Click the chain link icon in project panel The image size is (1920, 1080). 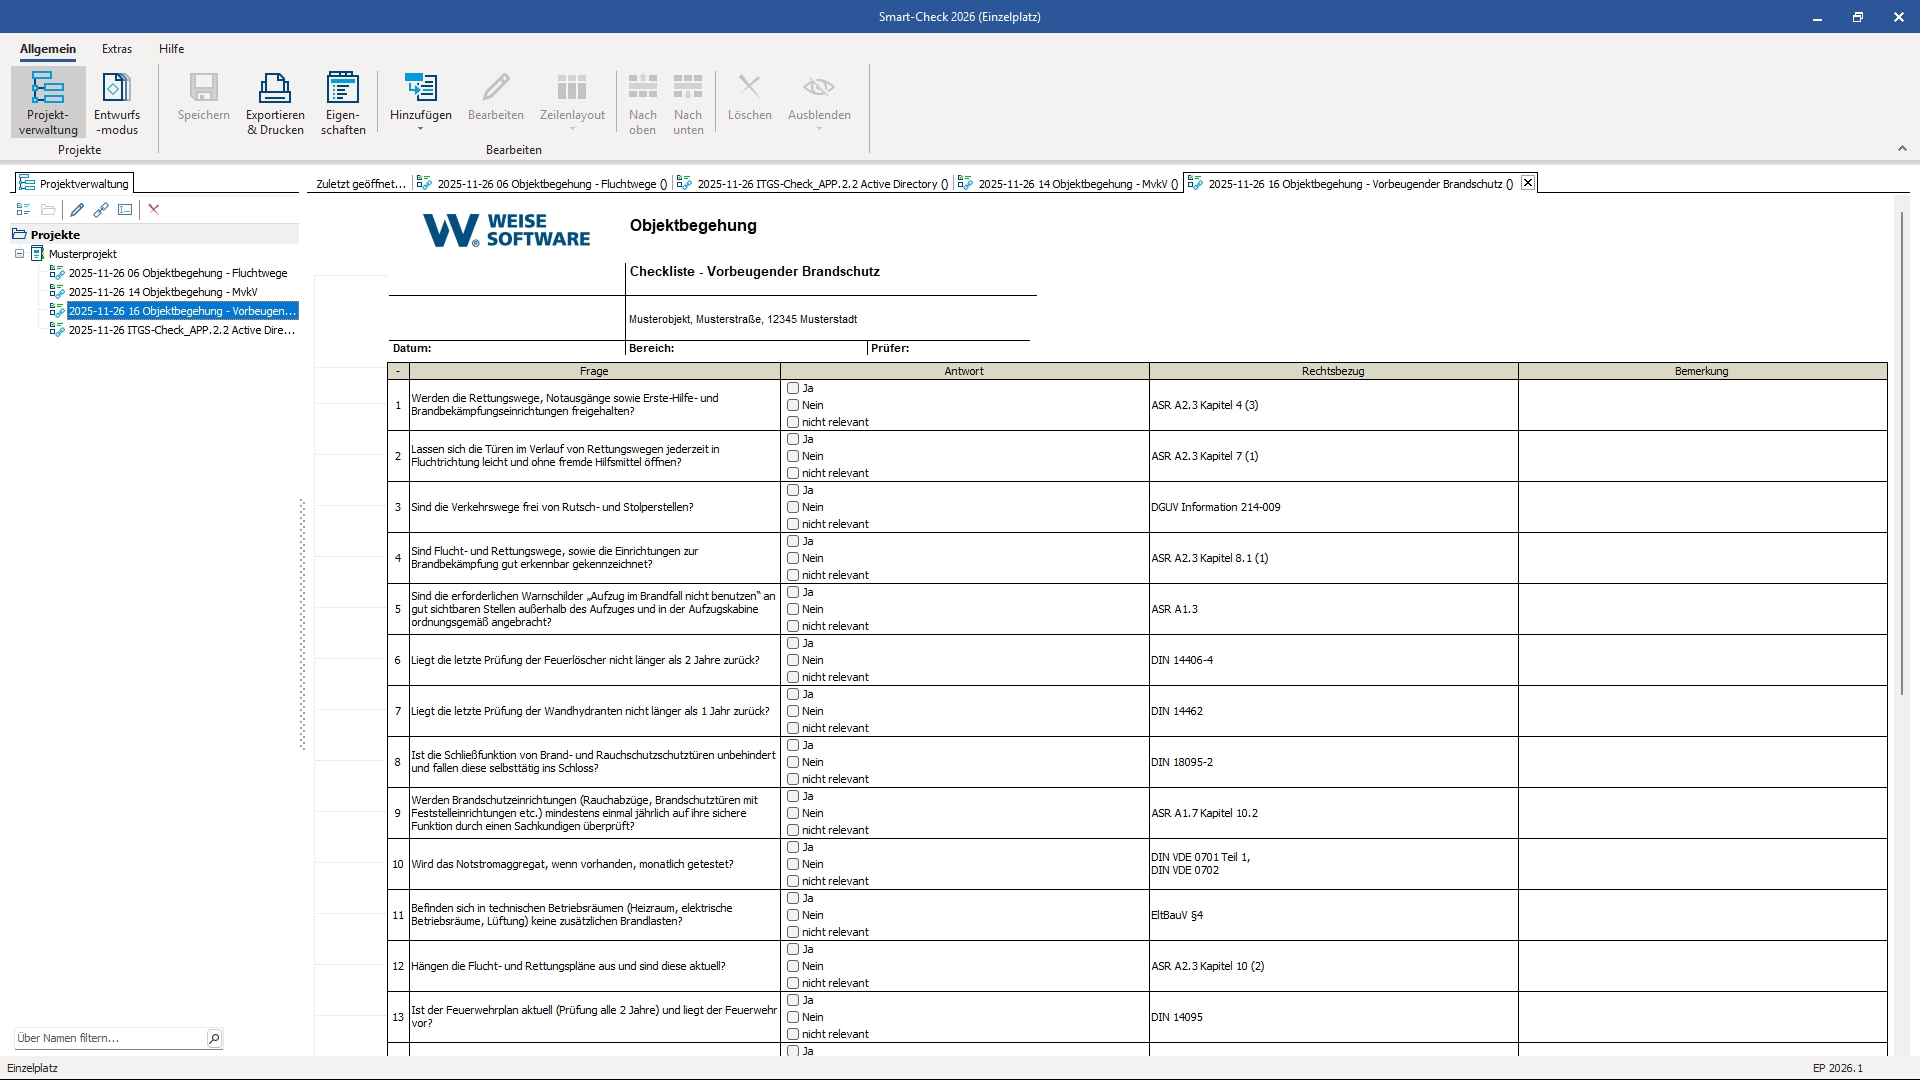coord(101,210)
